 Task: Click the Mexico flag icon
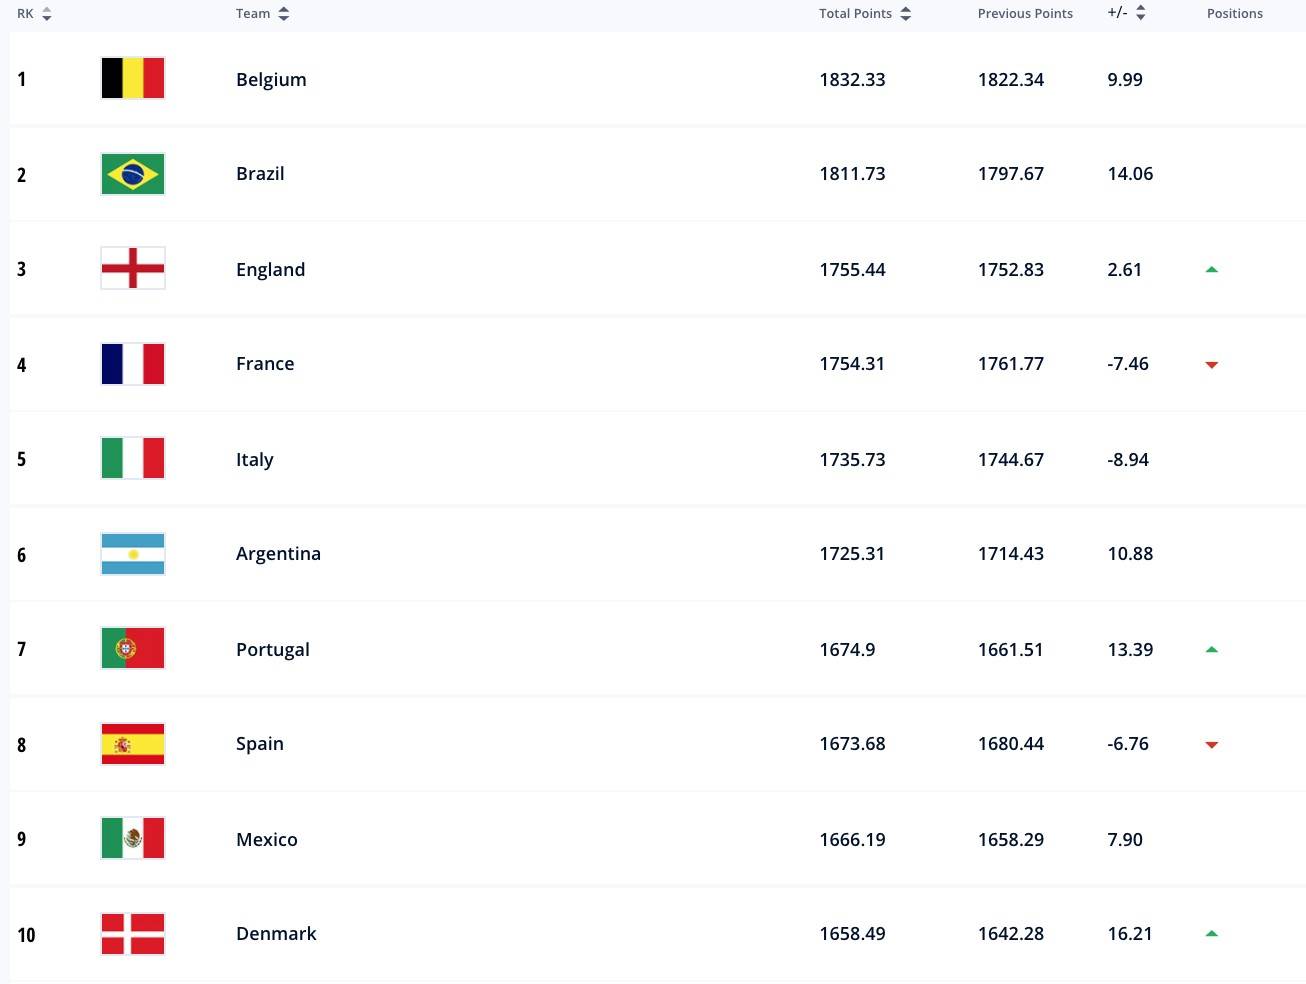[132, 838]
